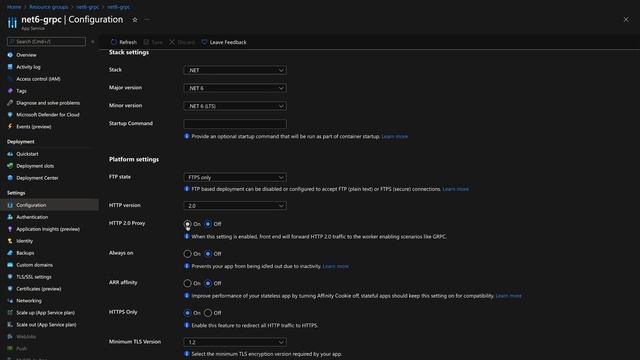The height and width of the screenshot is (360, 640).
Task: Favorite the page with the star icon
Action: 135,20
